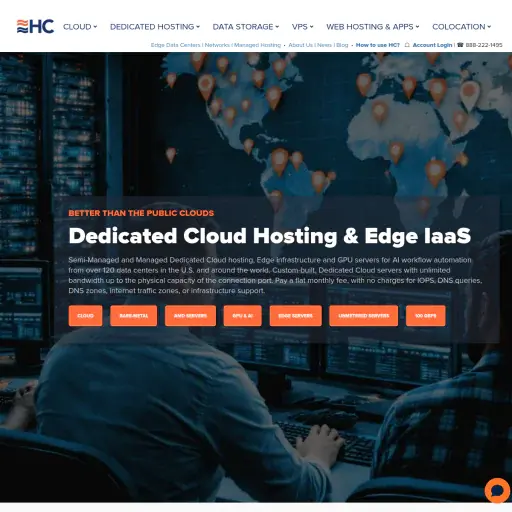Click the HC logo to go home
This screenshot has width=512, height=512.
click(x=35, y=26)
